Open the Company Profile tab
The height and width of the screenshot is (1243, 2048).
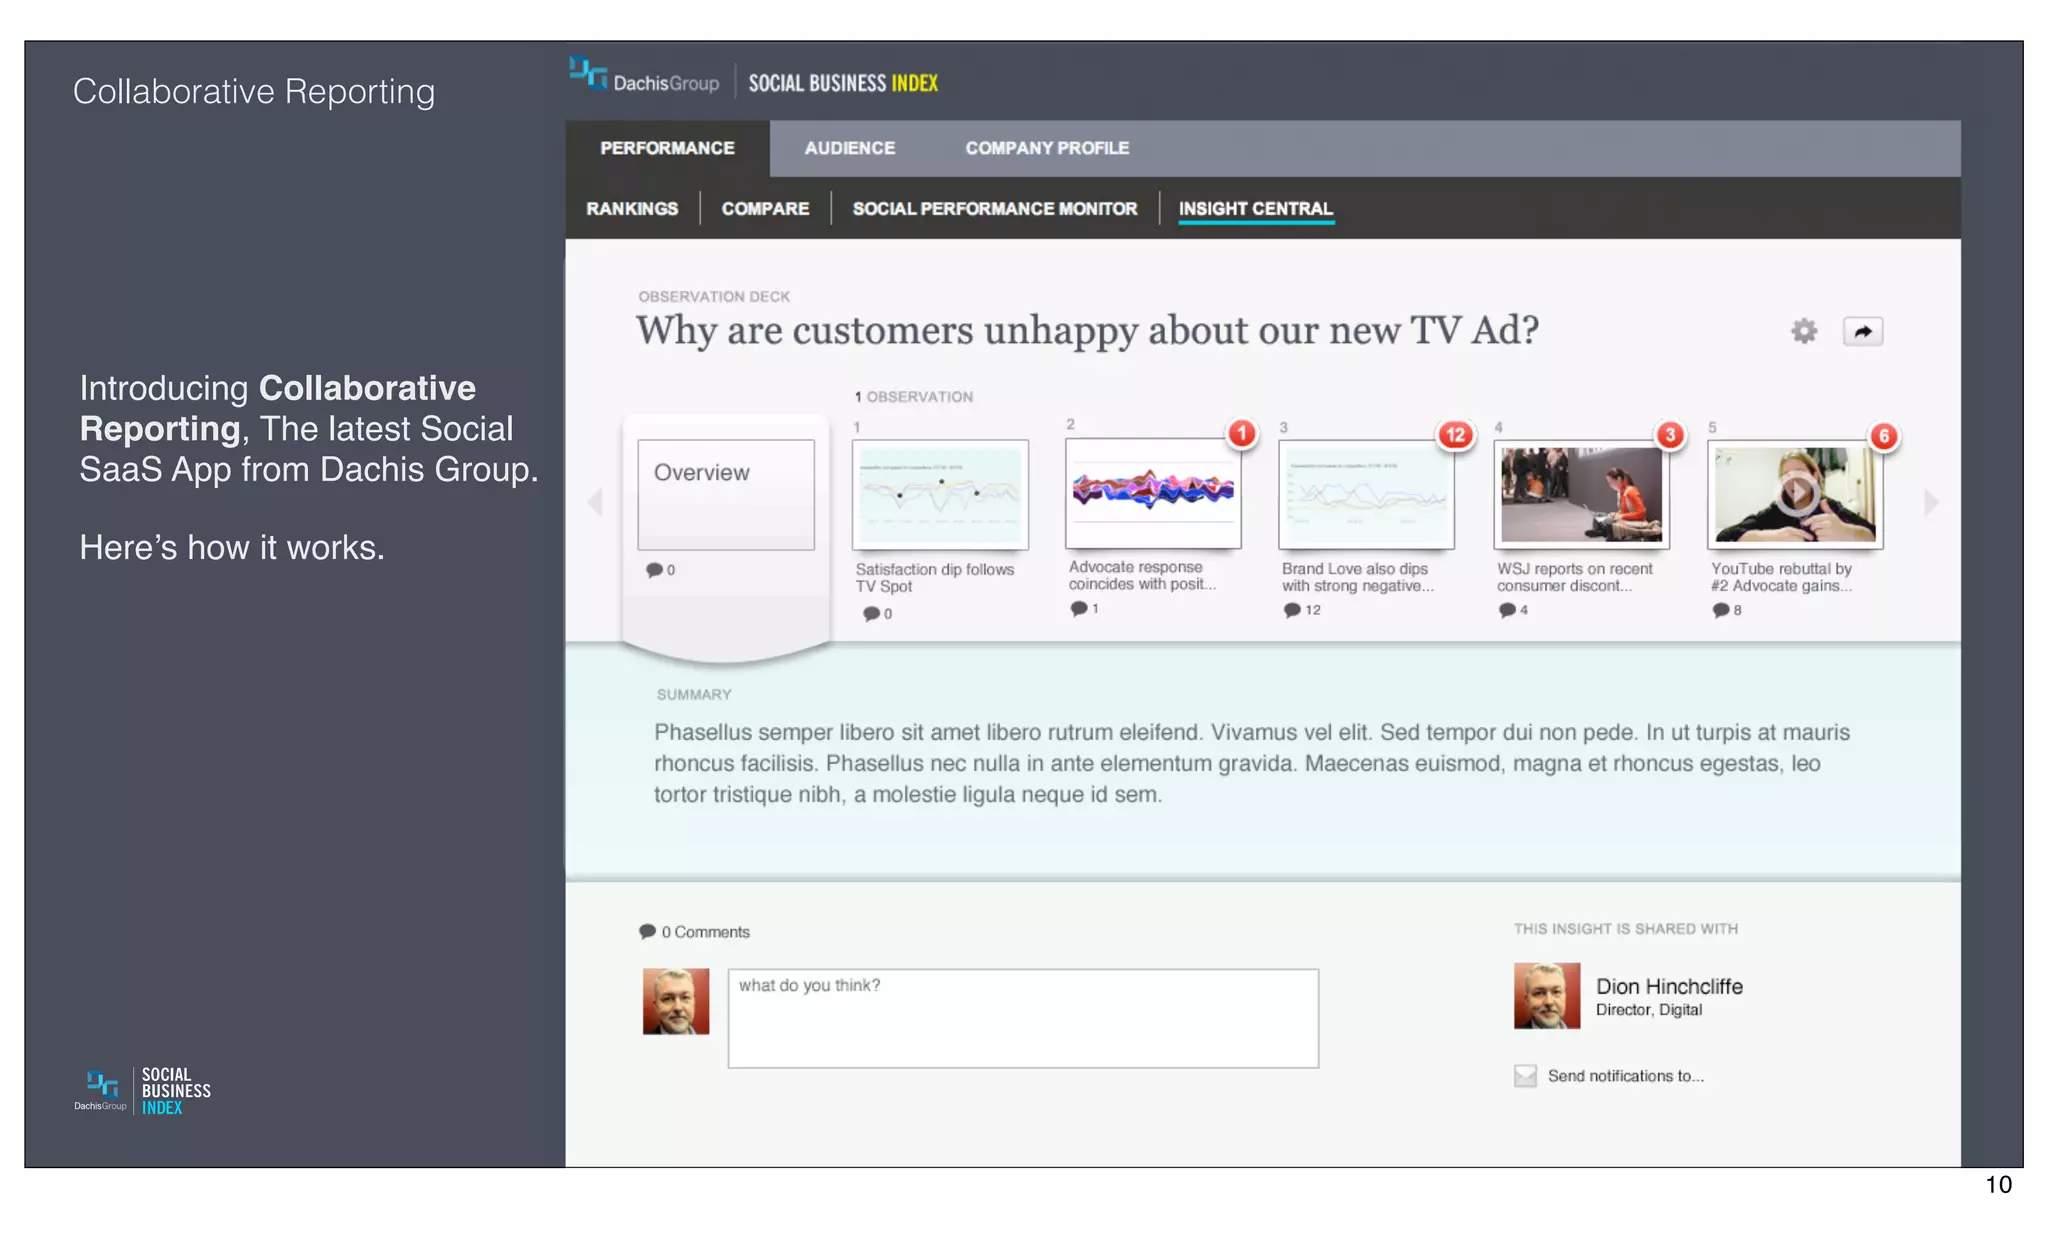tap(1047, 148)
